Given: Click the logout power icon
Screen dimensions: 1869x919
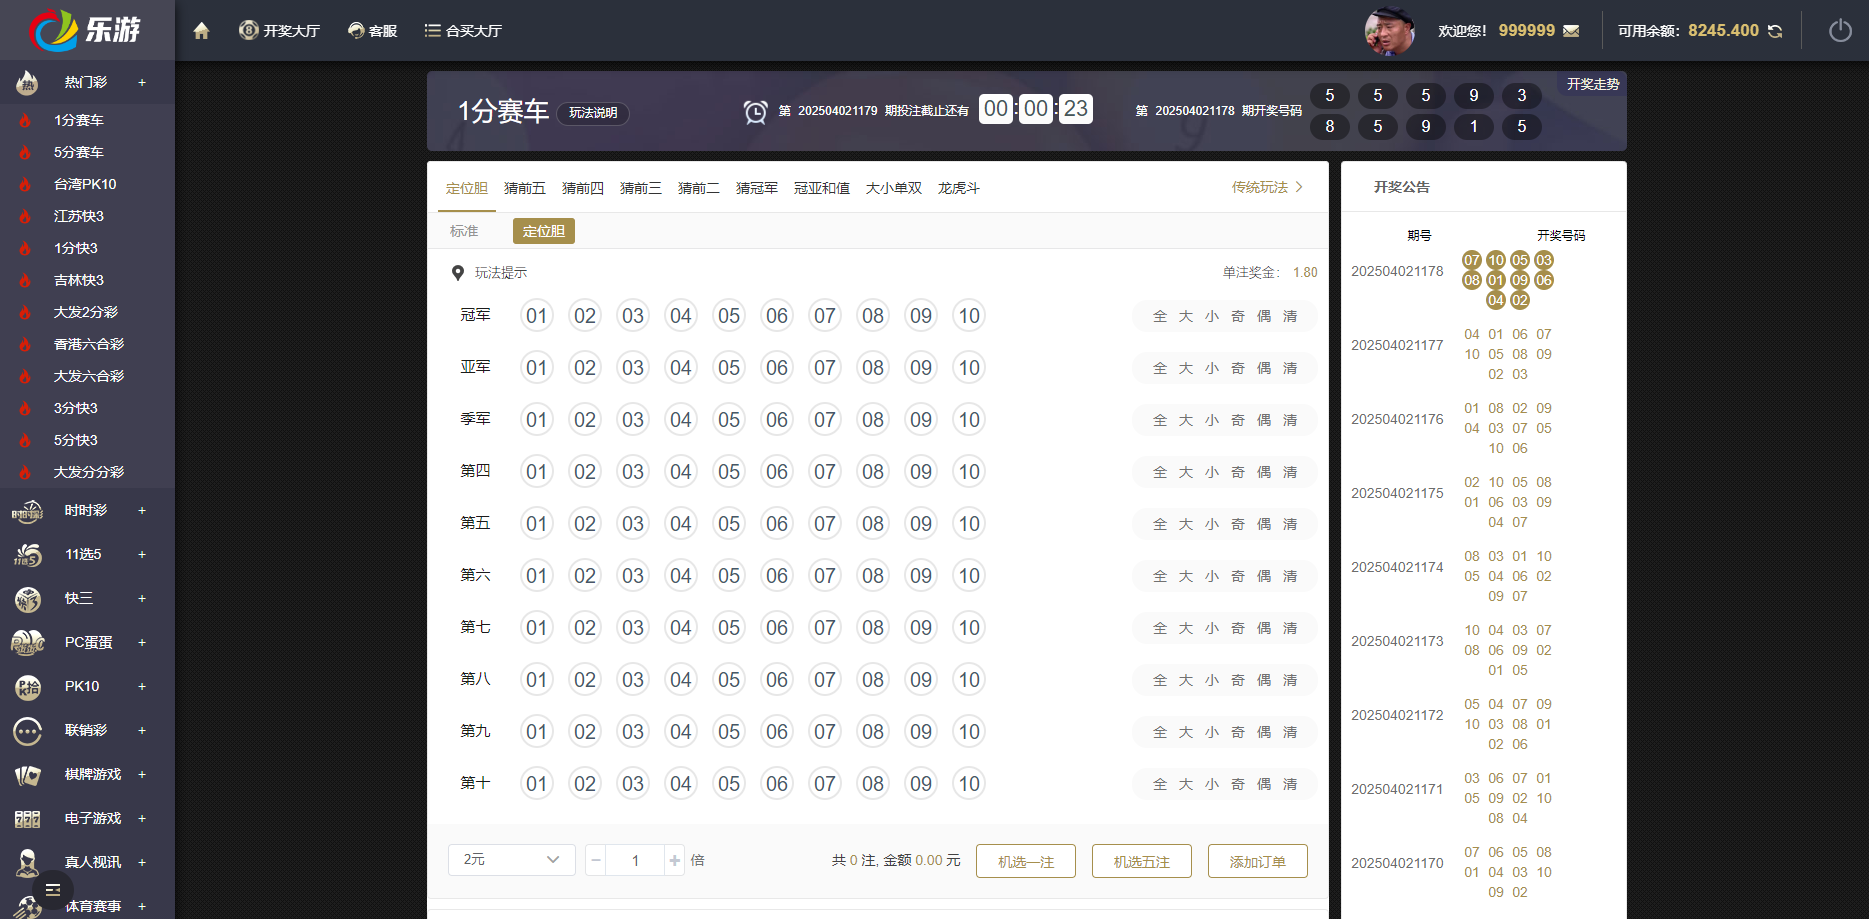Looking at the screenshot, I should pyautogui.click(x=1840, y=30).
